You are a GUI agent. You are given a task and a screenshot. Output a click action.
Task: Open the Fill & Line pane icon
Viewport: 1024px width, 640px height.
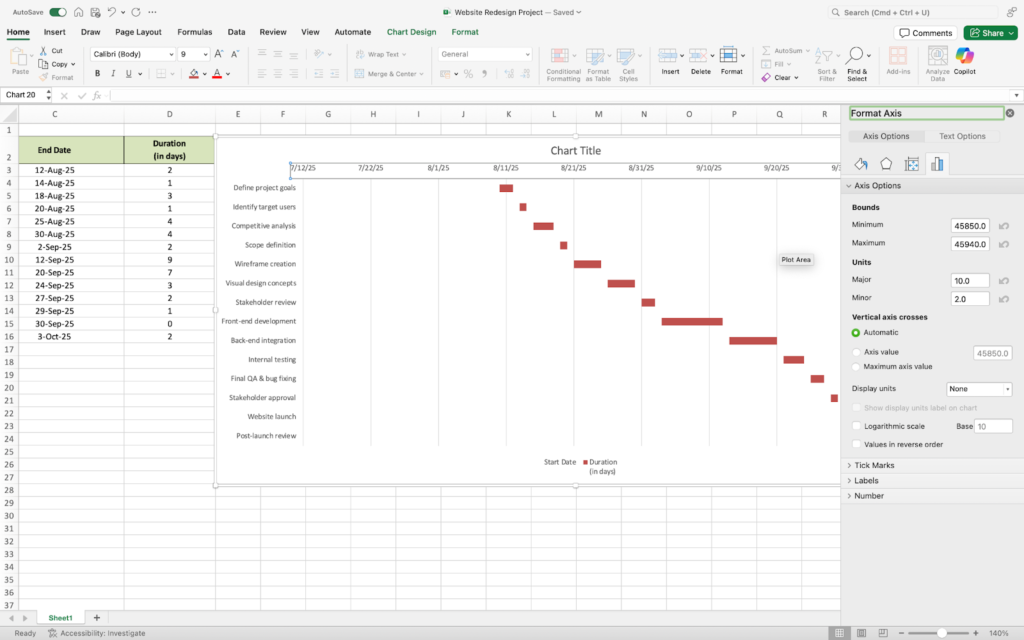(861, 164)
